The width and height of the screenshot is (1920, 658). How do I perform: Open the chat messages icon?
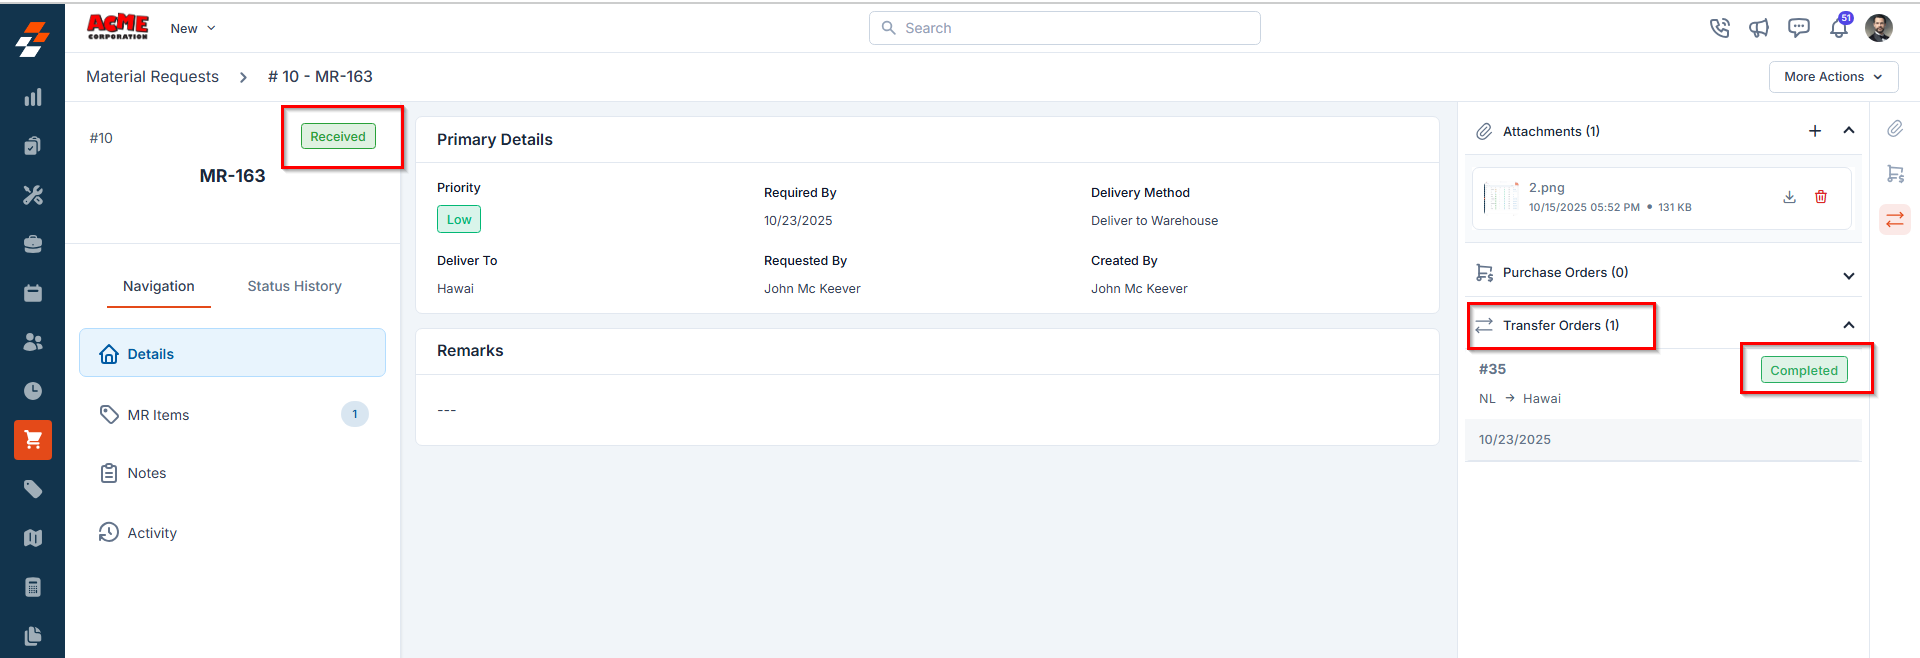pos(1799,28)
